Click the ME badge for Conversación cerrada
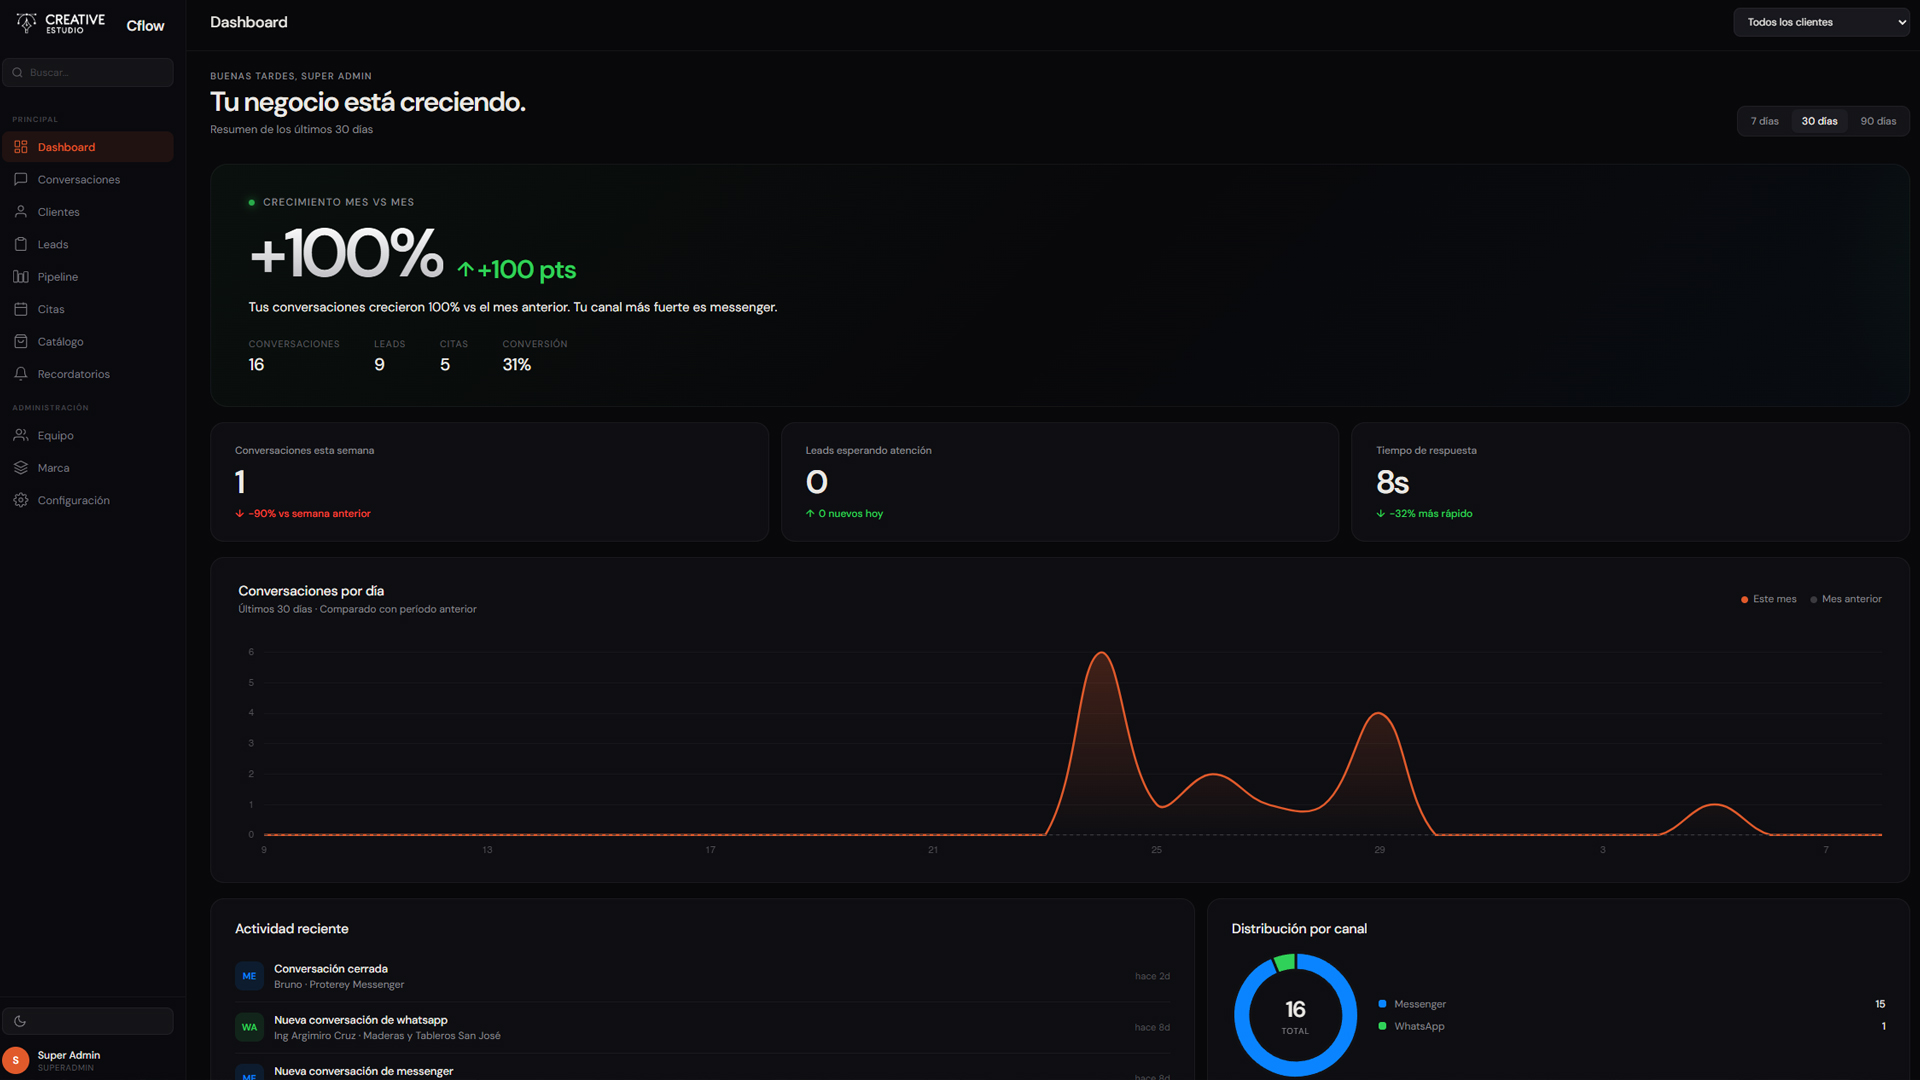Screen dimensions: 1920x1080 tap(249, 976)
